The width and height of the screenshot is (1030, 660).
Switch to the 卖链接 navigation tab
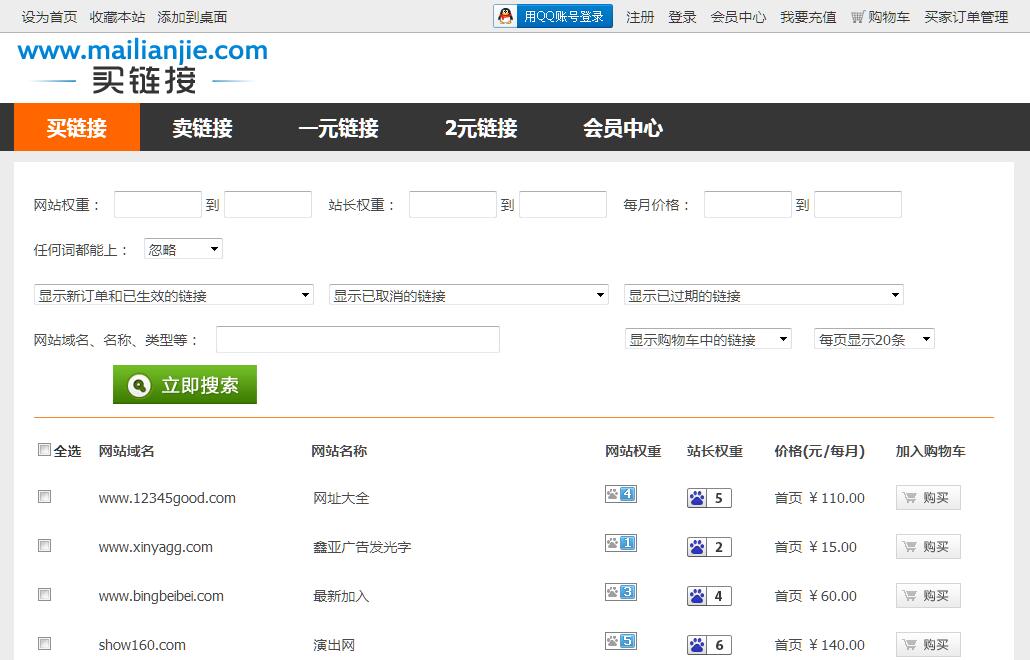(x=202, y=128)
